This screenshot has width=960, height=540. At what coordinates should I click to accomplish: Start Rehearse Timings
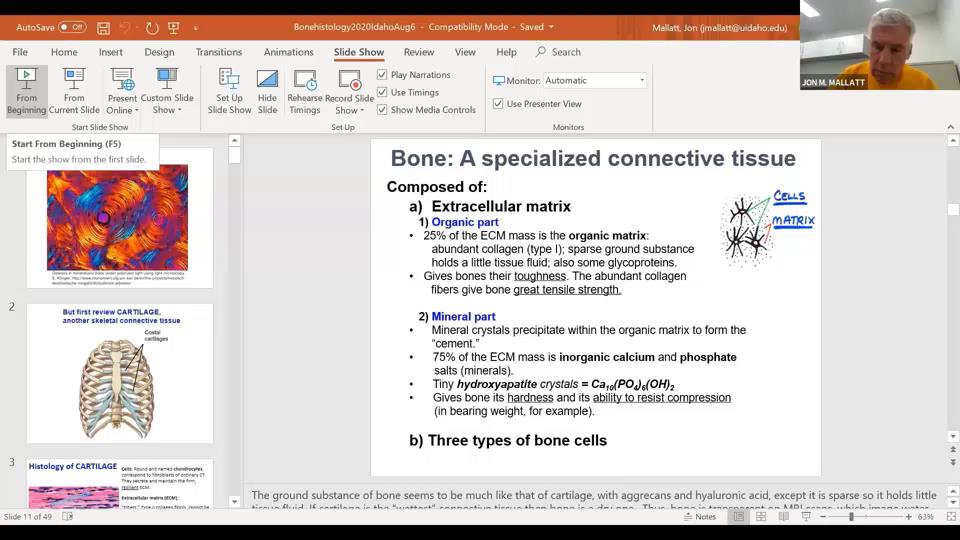click(x=305, y=91)
